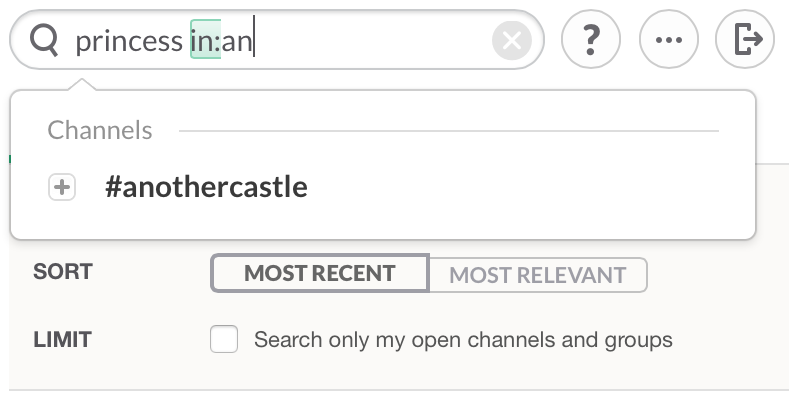Switch sorting to Most Relevant
Screen dimensions: 797x399
538,275
